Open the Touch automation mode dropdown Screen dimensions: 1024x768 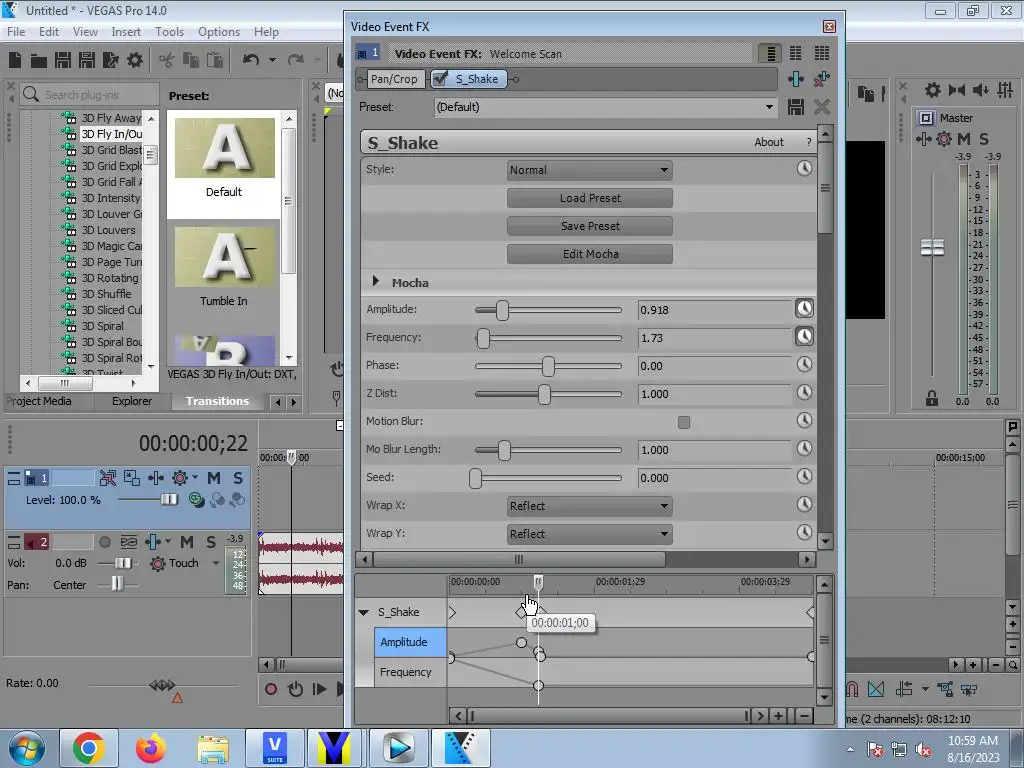216,563
